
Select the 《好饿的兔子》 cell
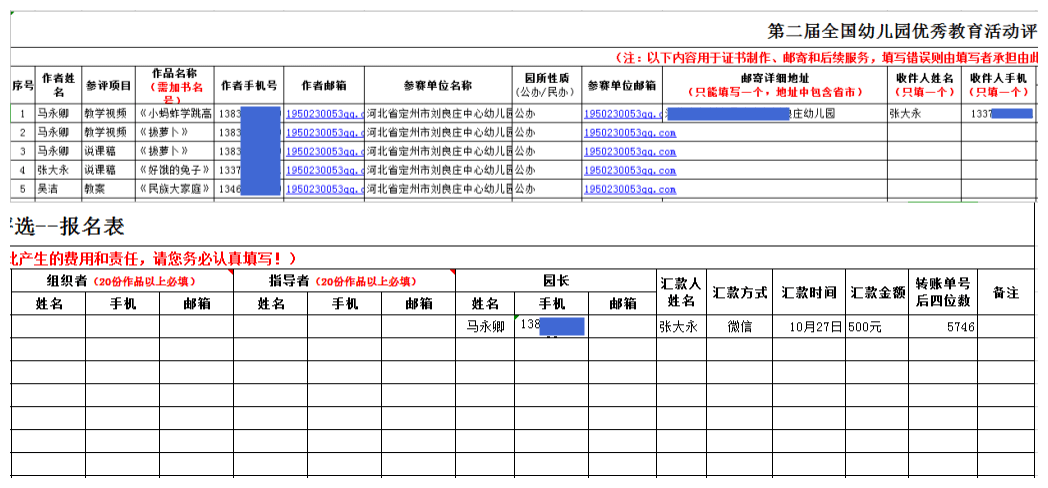click(175, 170)
